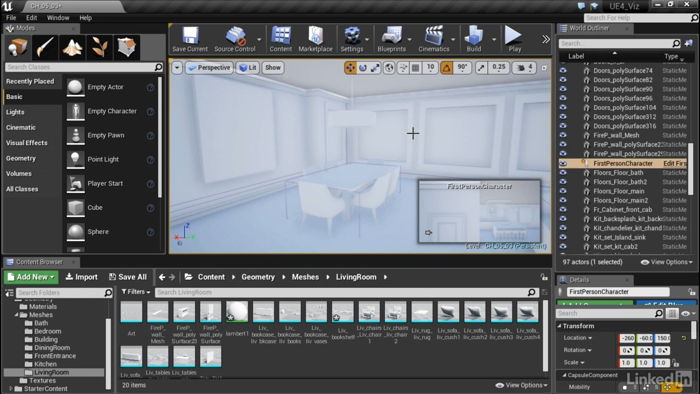
Task: Click the Import button
Action: click(82, 277)
